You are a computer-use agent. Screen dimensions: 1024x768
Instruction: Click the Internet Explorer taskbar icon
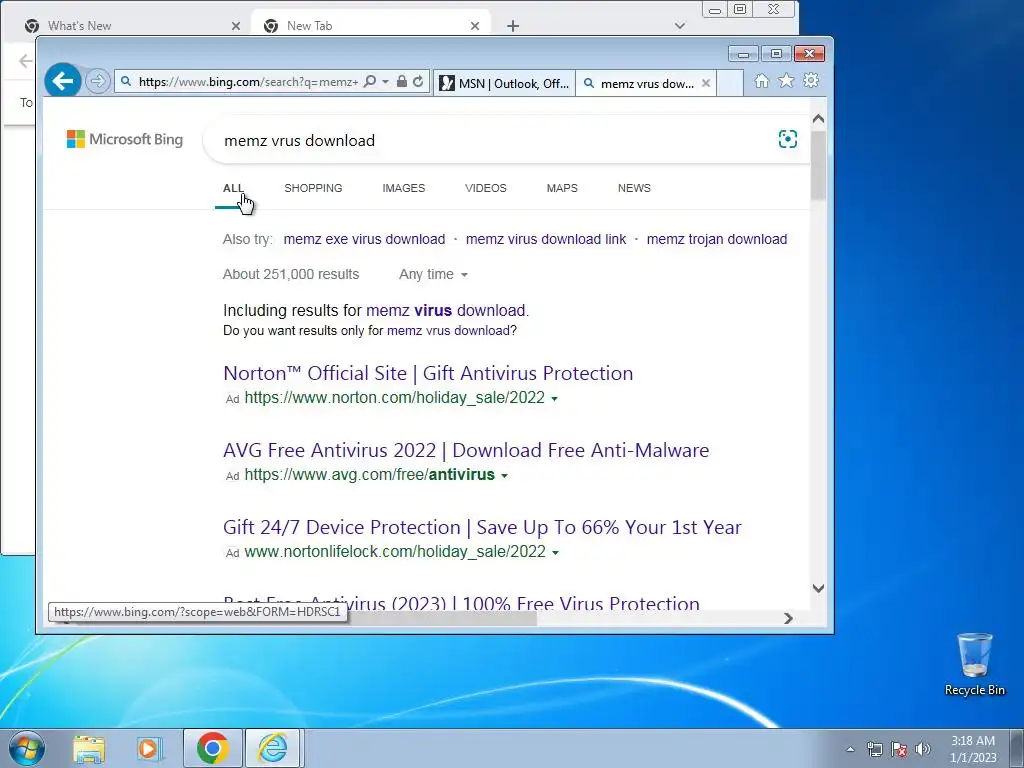tap(272, 748)
